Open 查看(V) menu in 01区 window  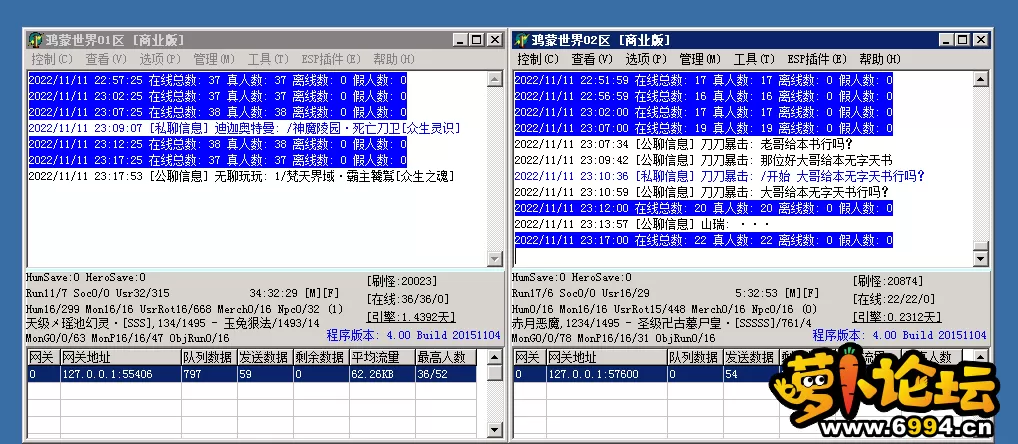click(106, 59)
